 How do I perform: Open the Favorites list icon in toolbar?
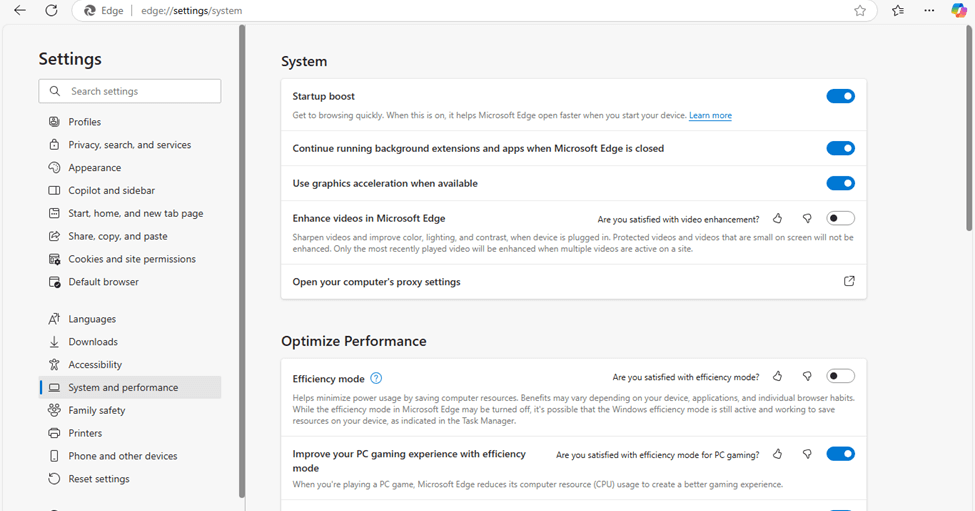pos(897,11)
